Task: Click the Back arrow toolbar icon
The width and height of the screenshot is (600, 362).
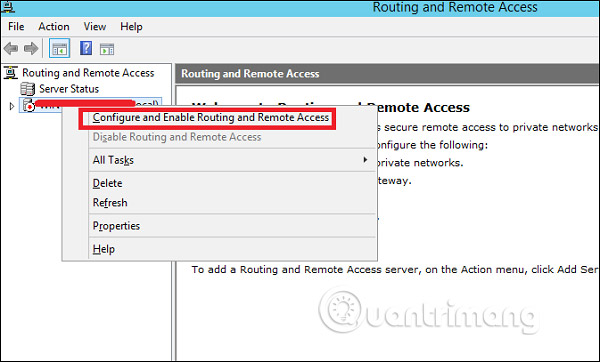Action: [11, 49]
